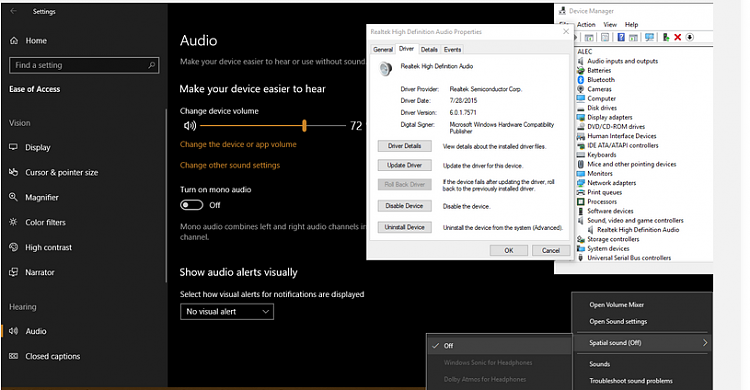Select Universal Serial Bus controllers

629,258
